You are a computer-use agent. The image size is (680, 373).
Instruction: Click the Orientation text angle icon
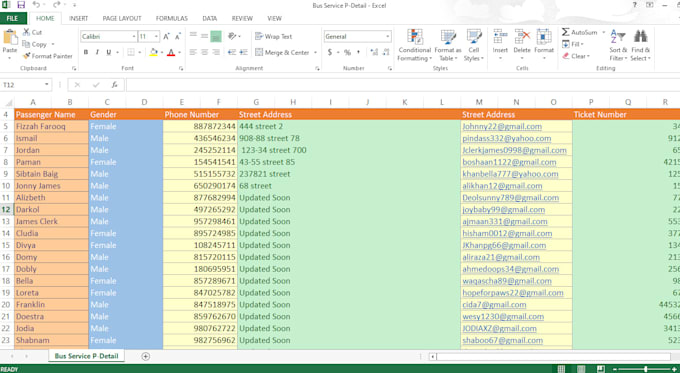[232, 36]
